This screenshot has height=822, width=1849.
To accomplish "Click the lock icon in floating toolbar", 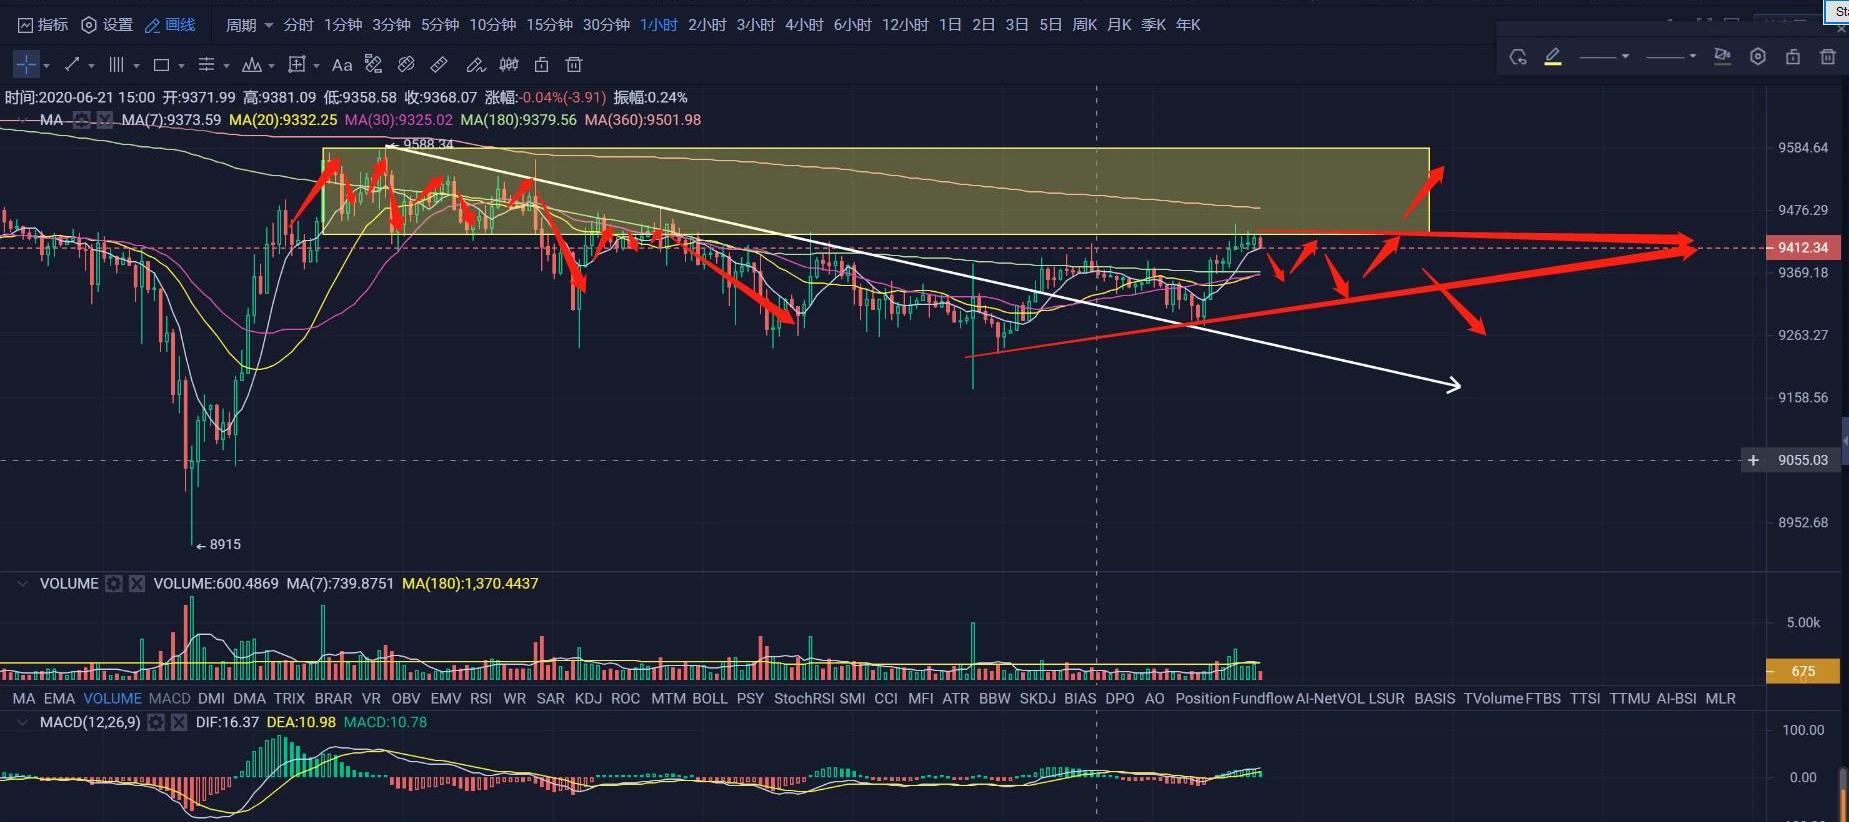I will 1793,57.
